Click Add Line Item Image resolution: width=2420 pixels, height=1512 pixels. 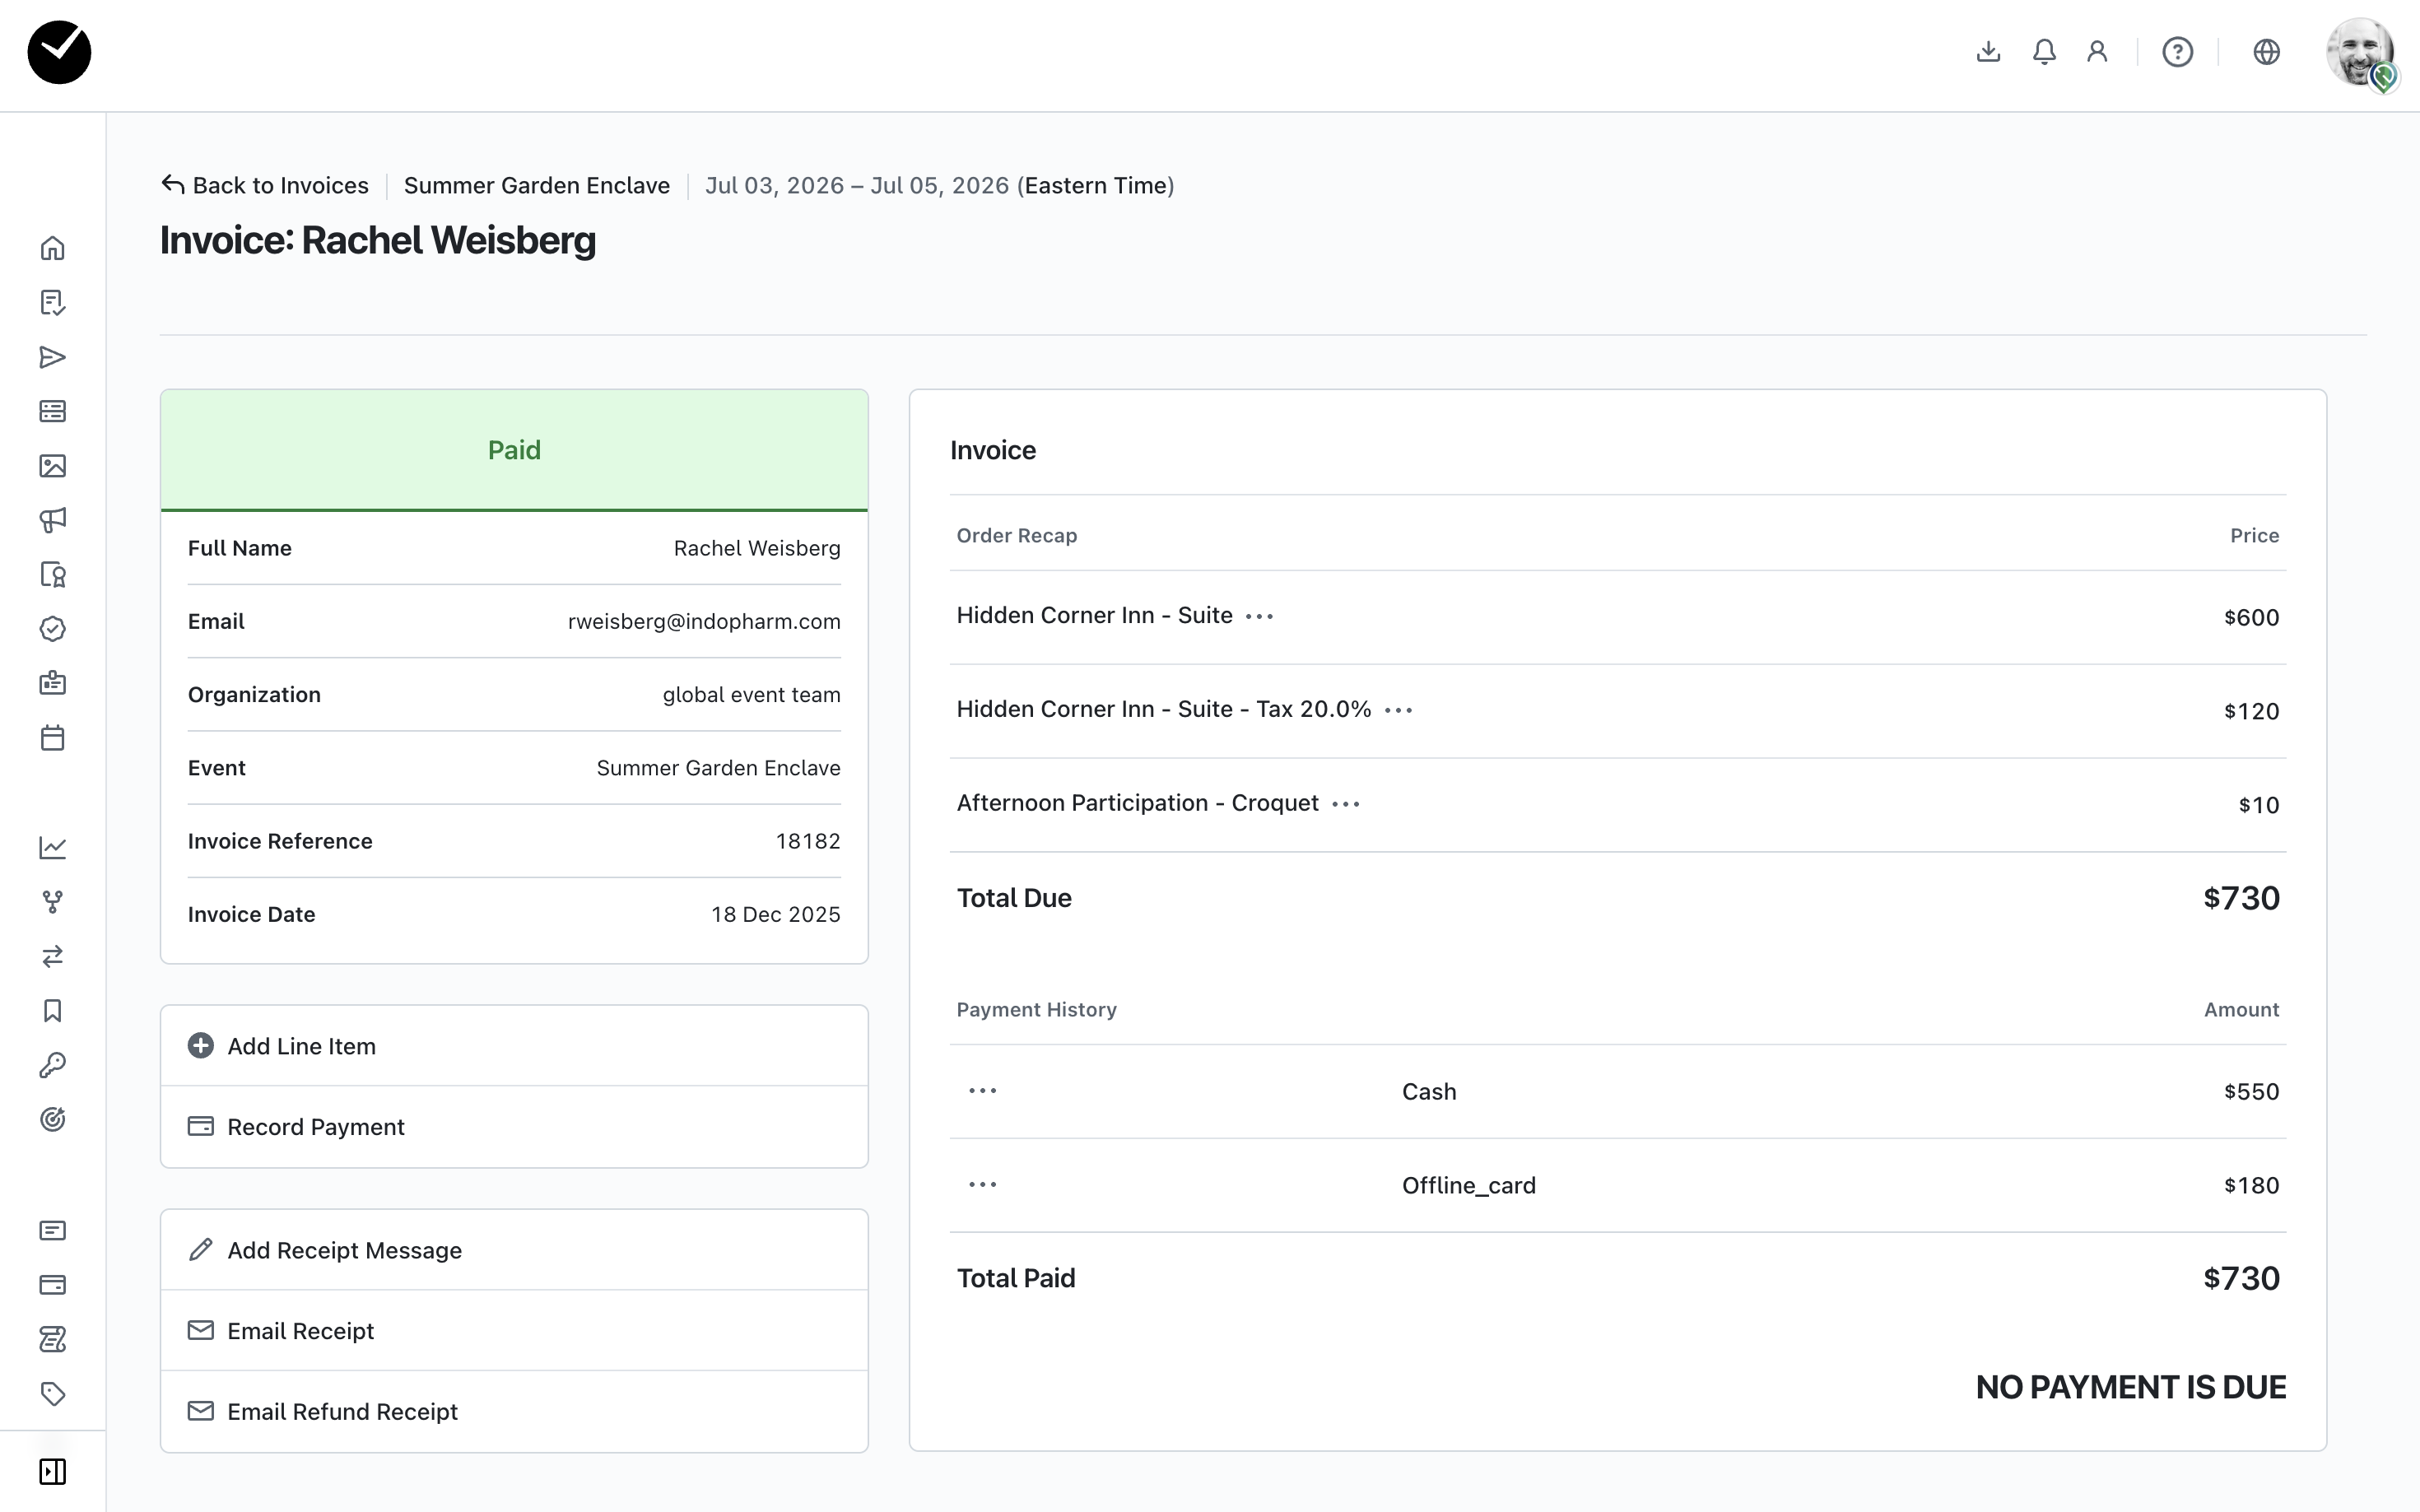pyautogui.click(x=301, y=1046)
